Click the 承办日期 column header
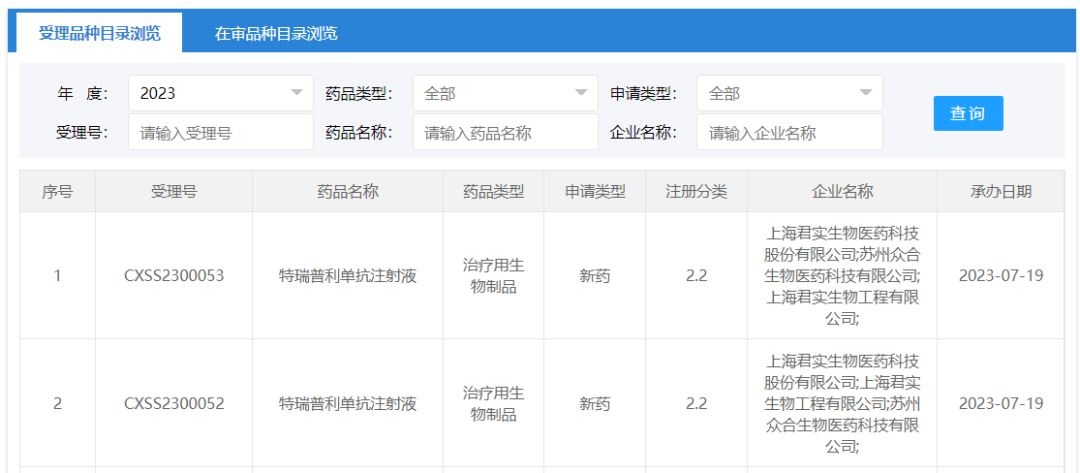Screen dimensions: 1080x473 [1000, 191]
